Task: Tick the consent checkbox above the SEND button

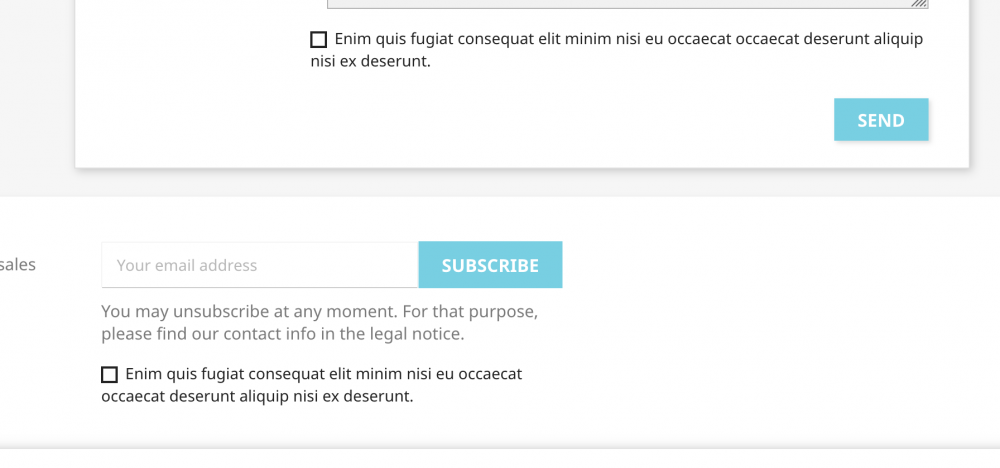Action: pyautogui.click(x=318, y=40)
